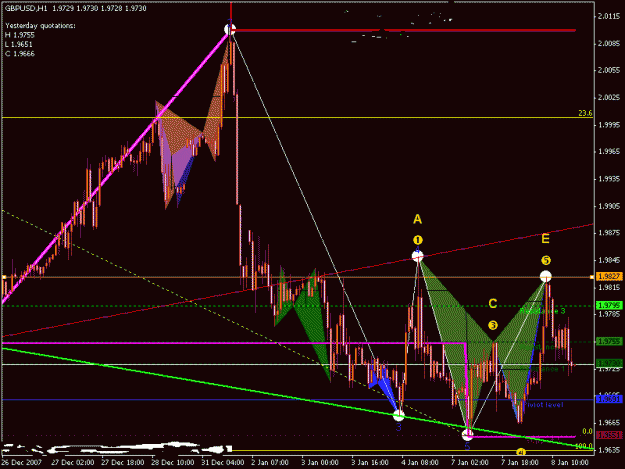Click the 0.0 Fibonacci level label
This screenshot has width=625, height=469.
pos(587,432)
